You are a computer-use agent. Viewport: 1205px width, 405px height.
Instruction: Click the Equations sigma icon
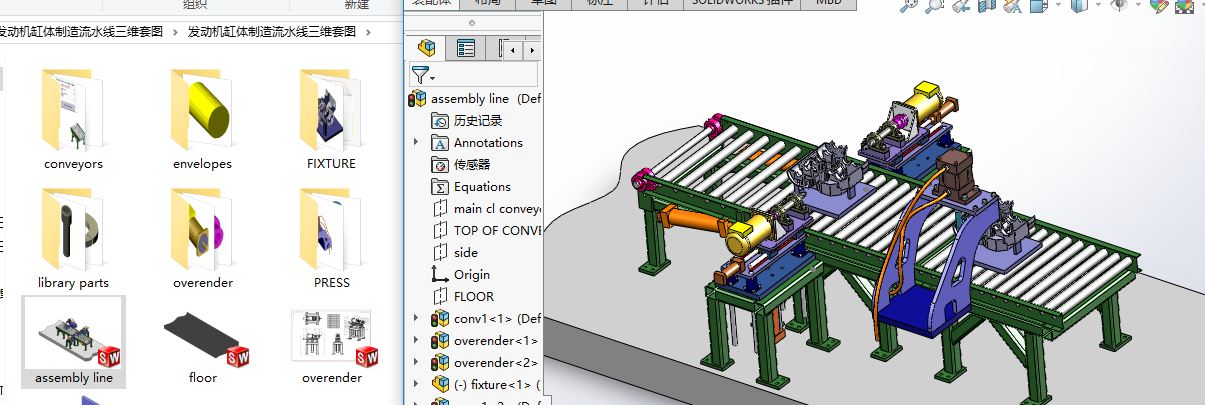tap(441, 187)
